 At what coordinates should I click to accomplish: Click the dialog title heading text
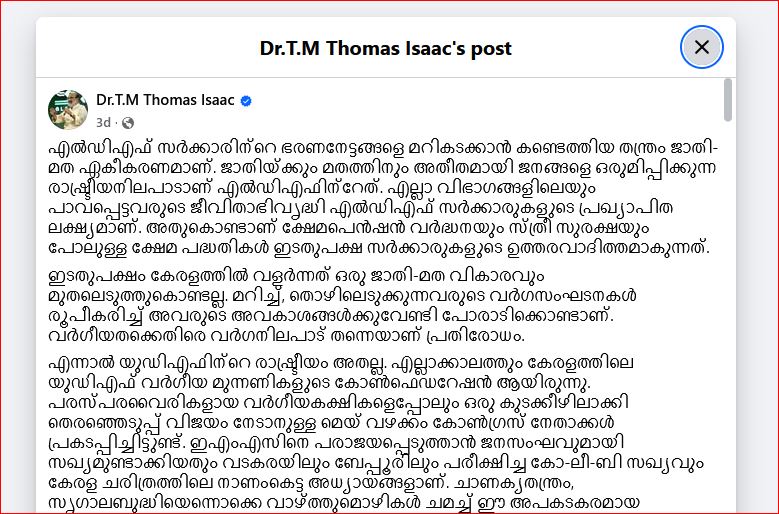385,48
